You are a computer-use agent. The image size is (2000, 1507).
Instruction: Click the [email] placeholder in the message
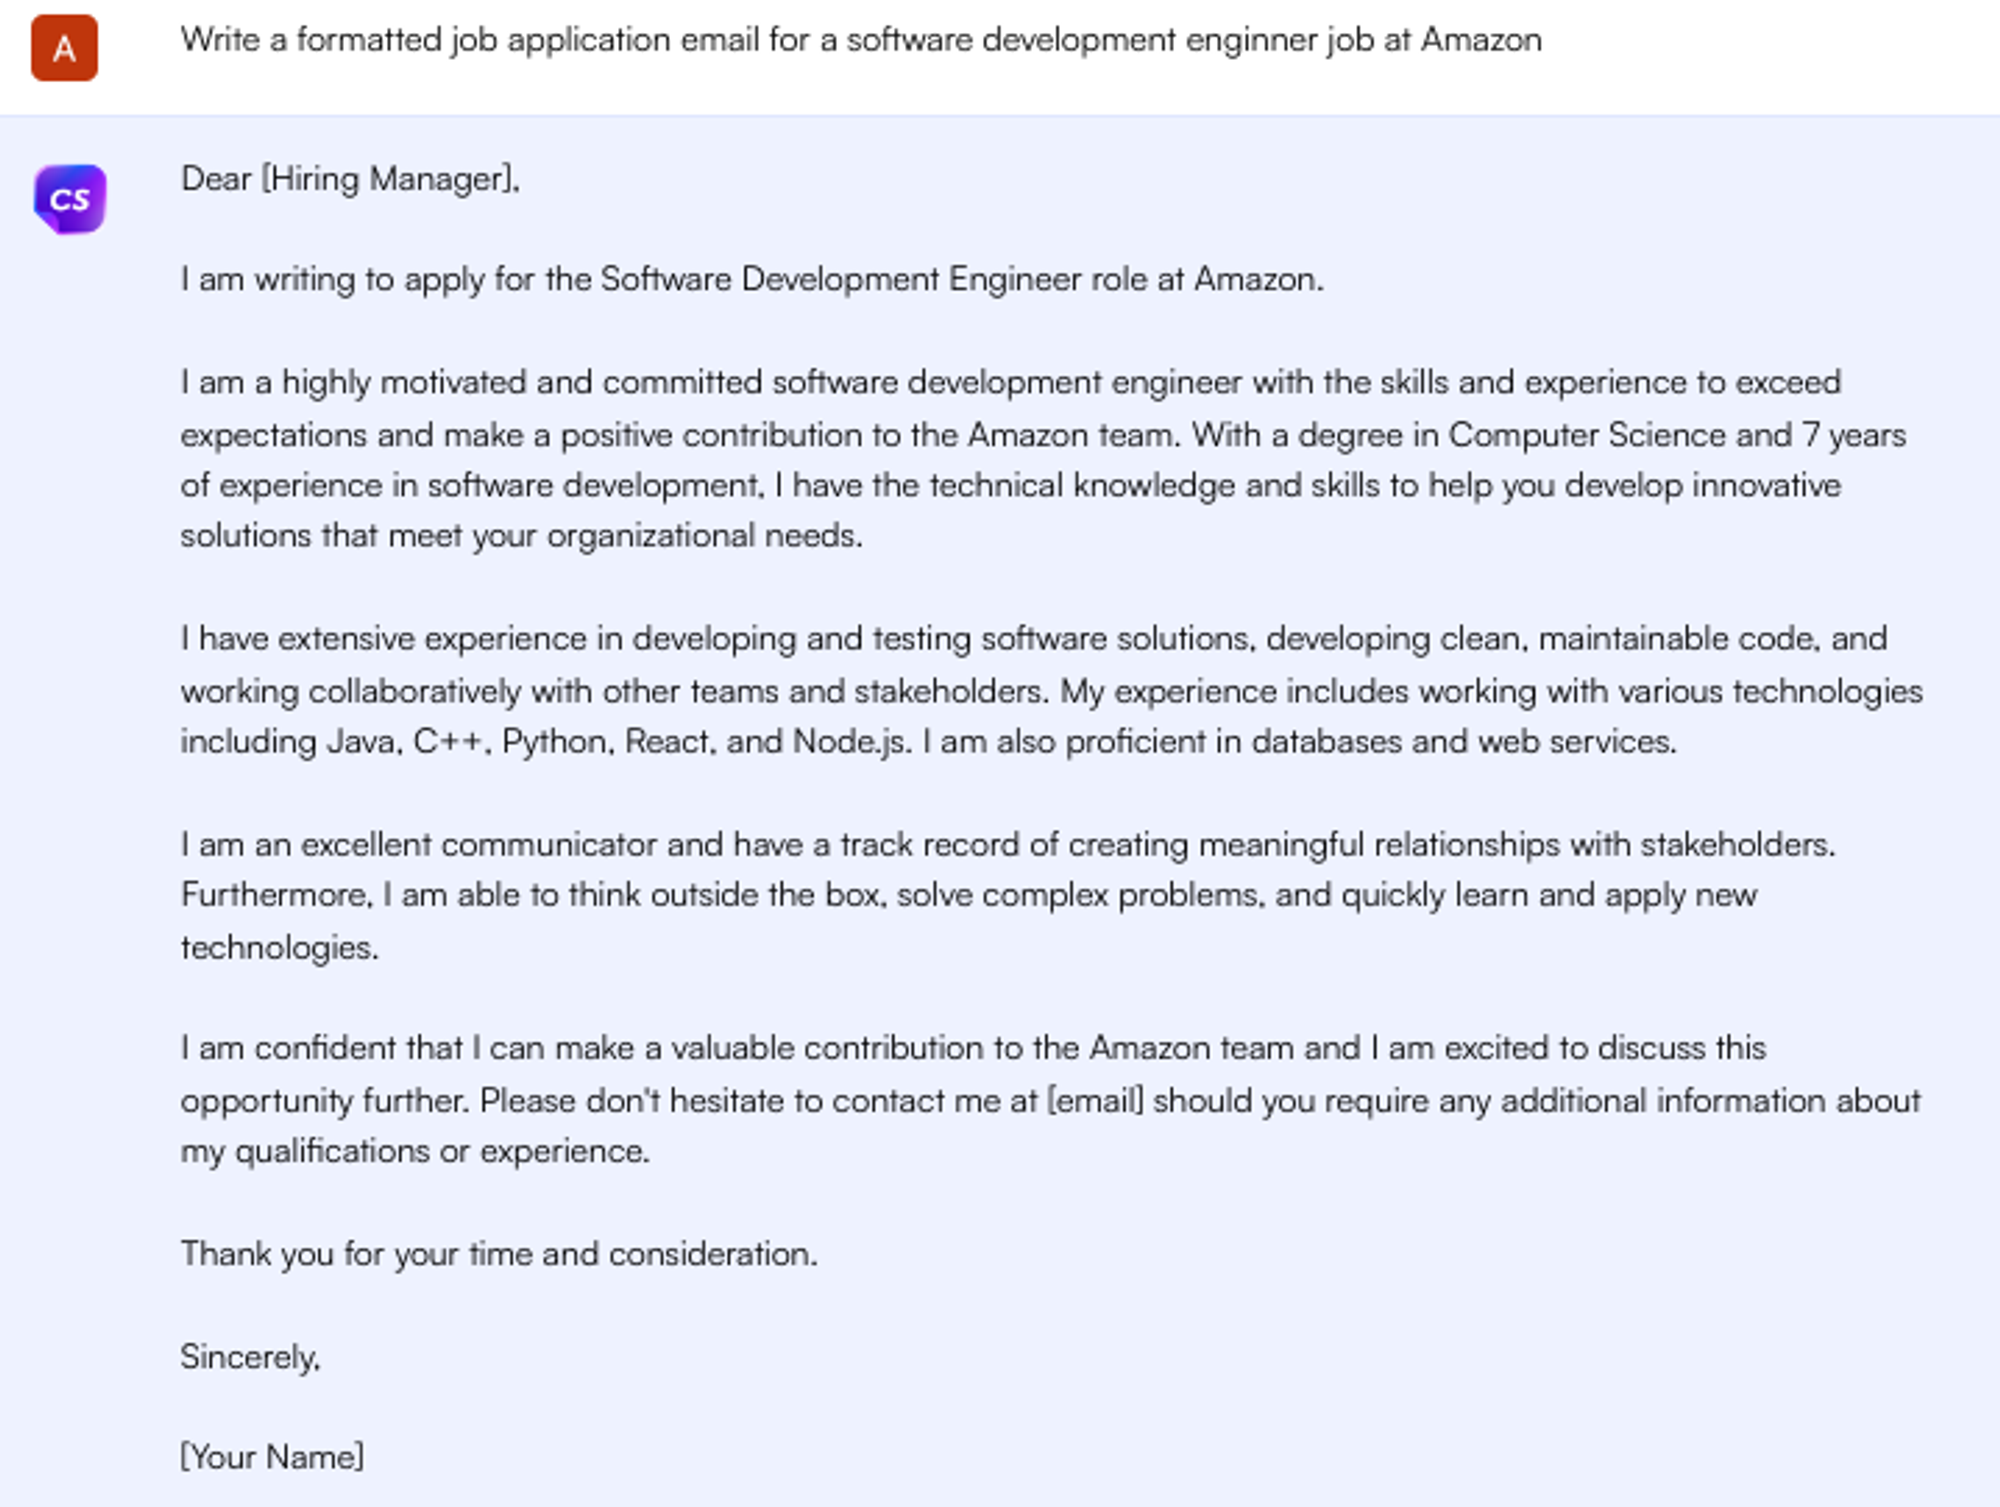(1096, 1100)
